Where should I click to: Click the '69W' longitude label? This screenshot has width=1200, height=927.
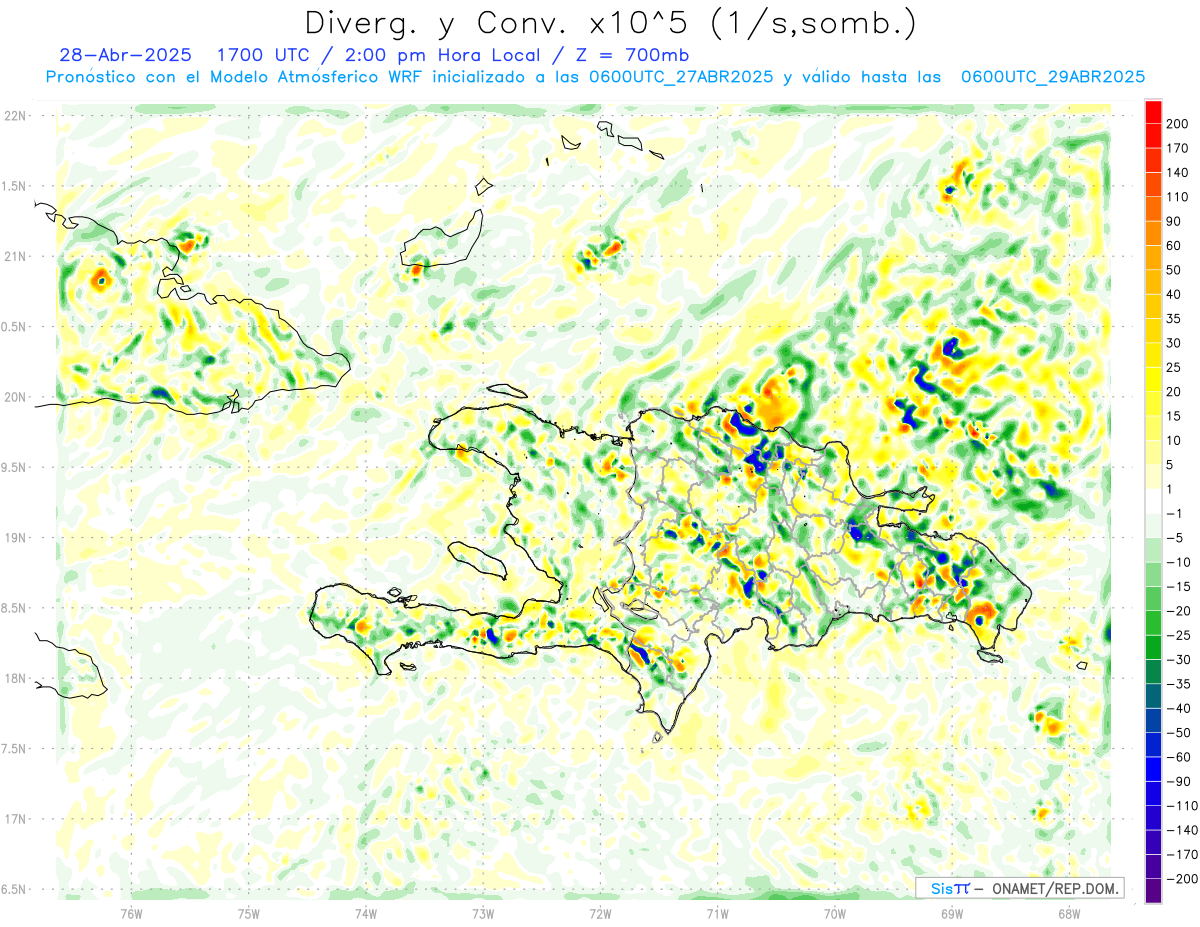[952, 912]
